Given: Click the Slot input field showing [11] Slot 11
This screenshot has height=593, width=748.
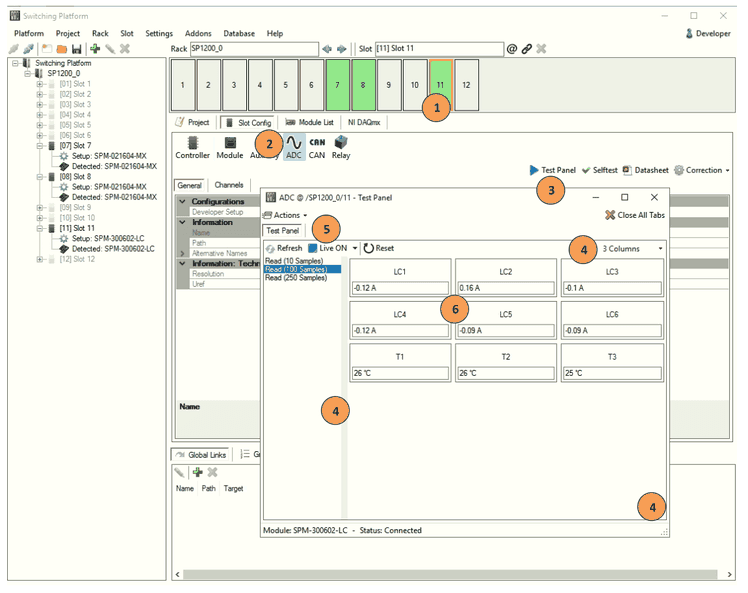Looking at the screenshot, I should 439,49.
